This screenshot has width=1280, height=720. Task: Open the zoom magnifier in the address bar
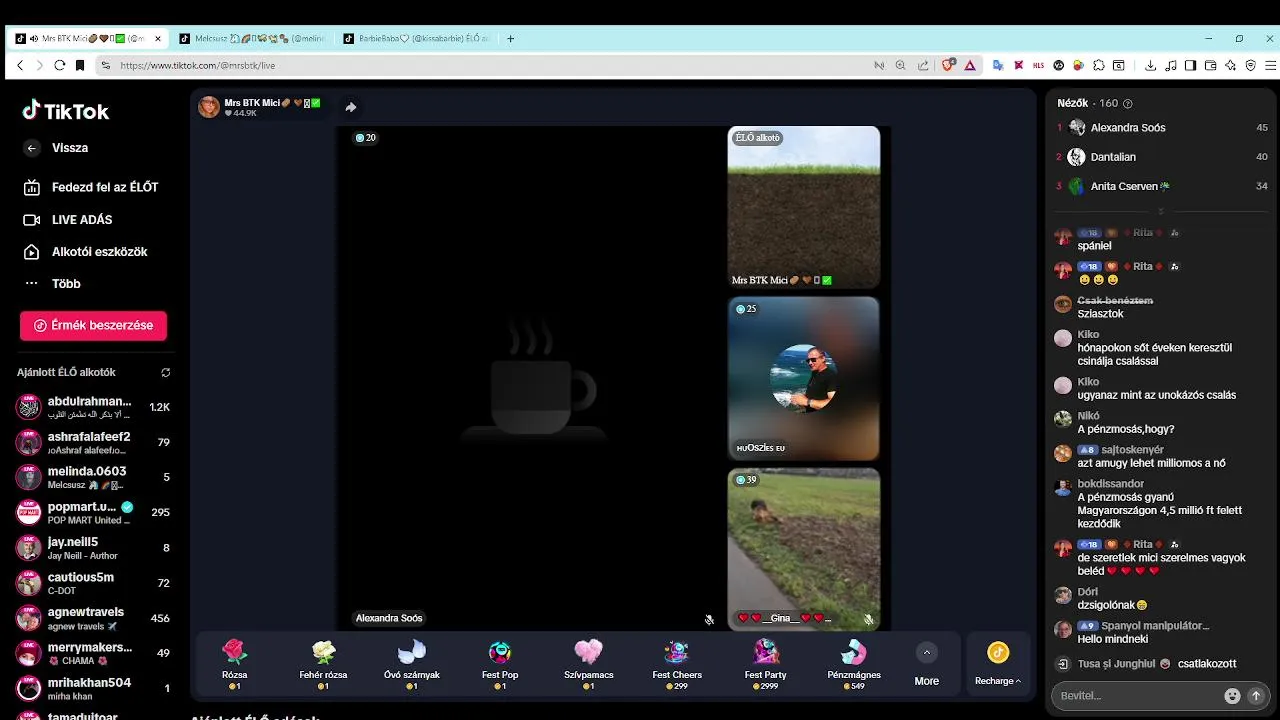[900, 65]
